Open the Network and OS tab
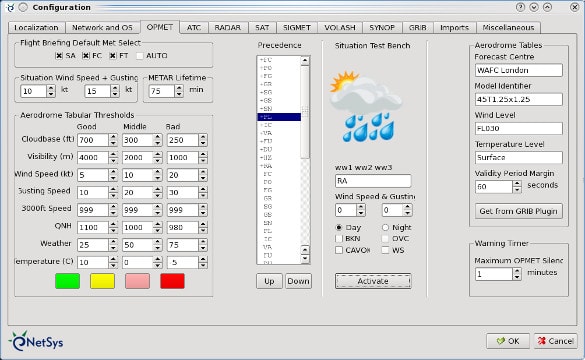The width and height of the screenshot is (585, 360). click(x=102, y=28)
